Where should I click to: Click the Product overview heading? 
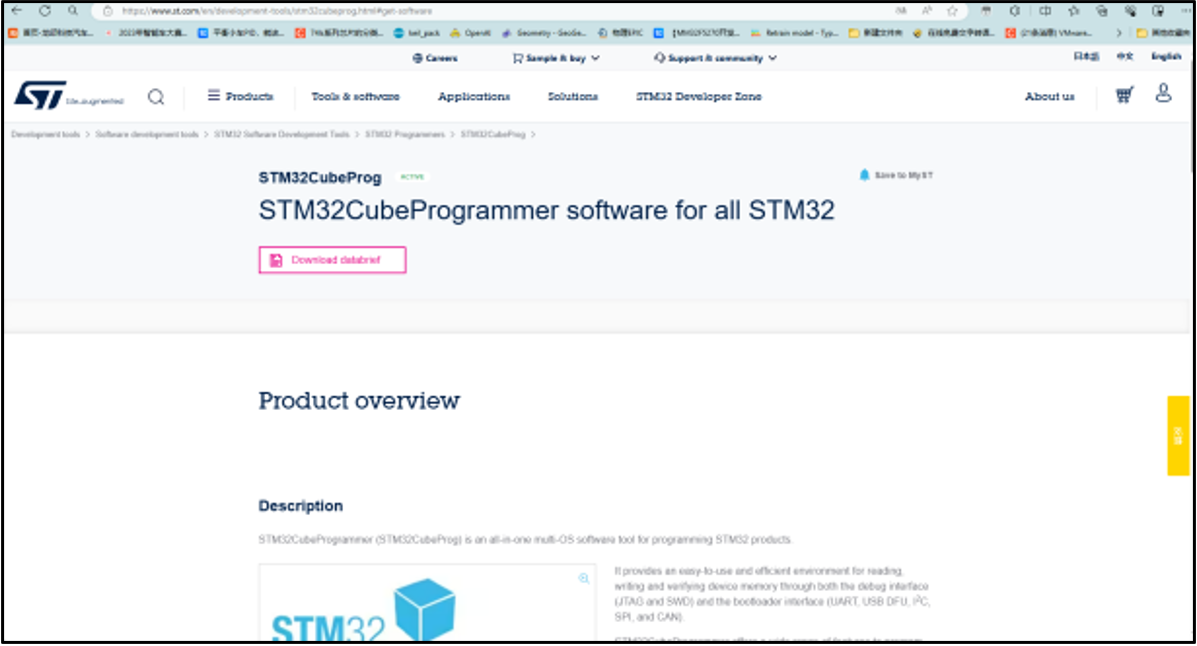pyautogui.click(x=359, y=401)
